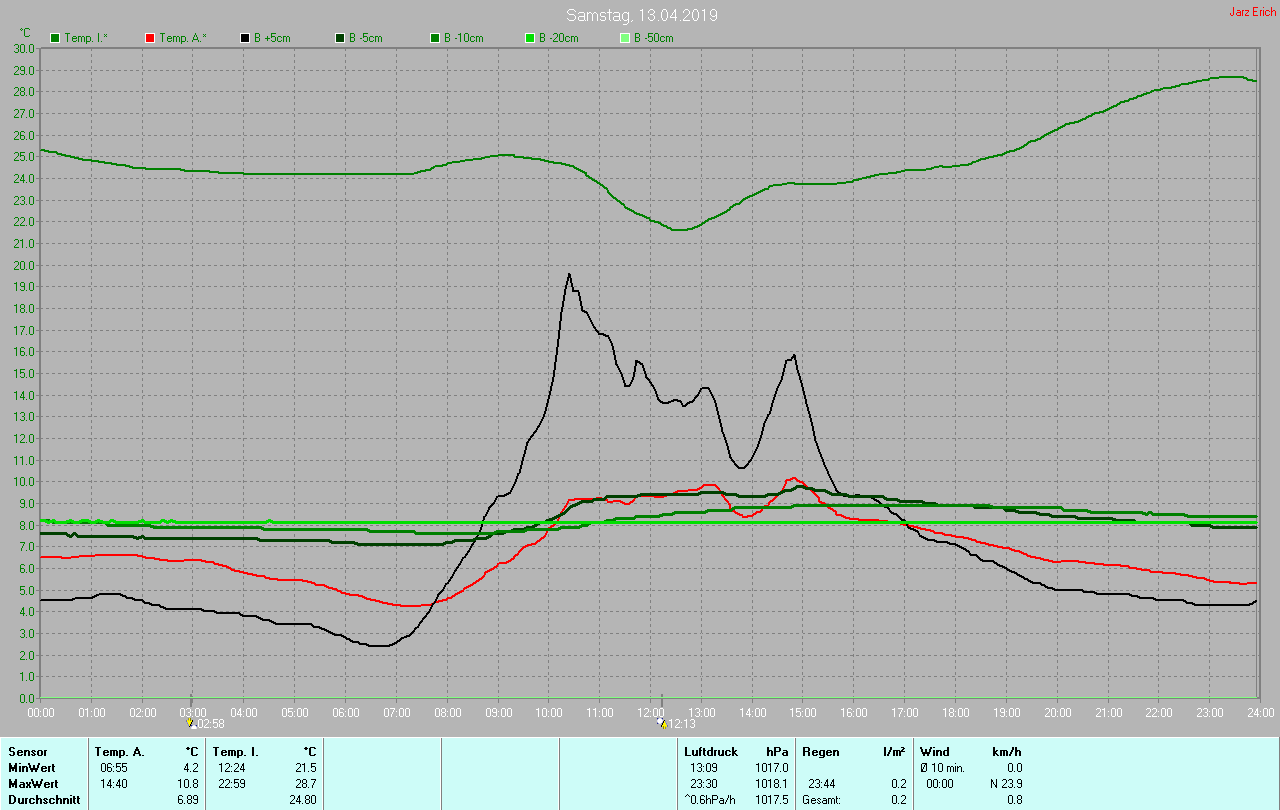
Task: Click the 'Jarz Erich' author label
Action: click(x=1252, y=12)
